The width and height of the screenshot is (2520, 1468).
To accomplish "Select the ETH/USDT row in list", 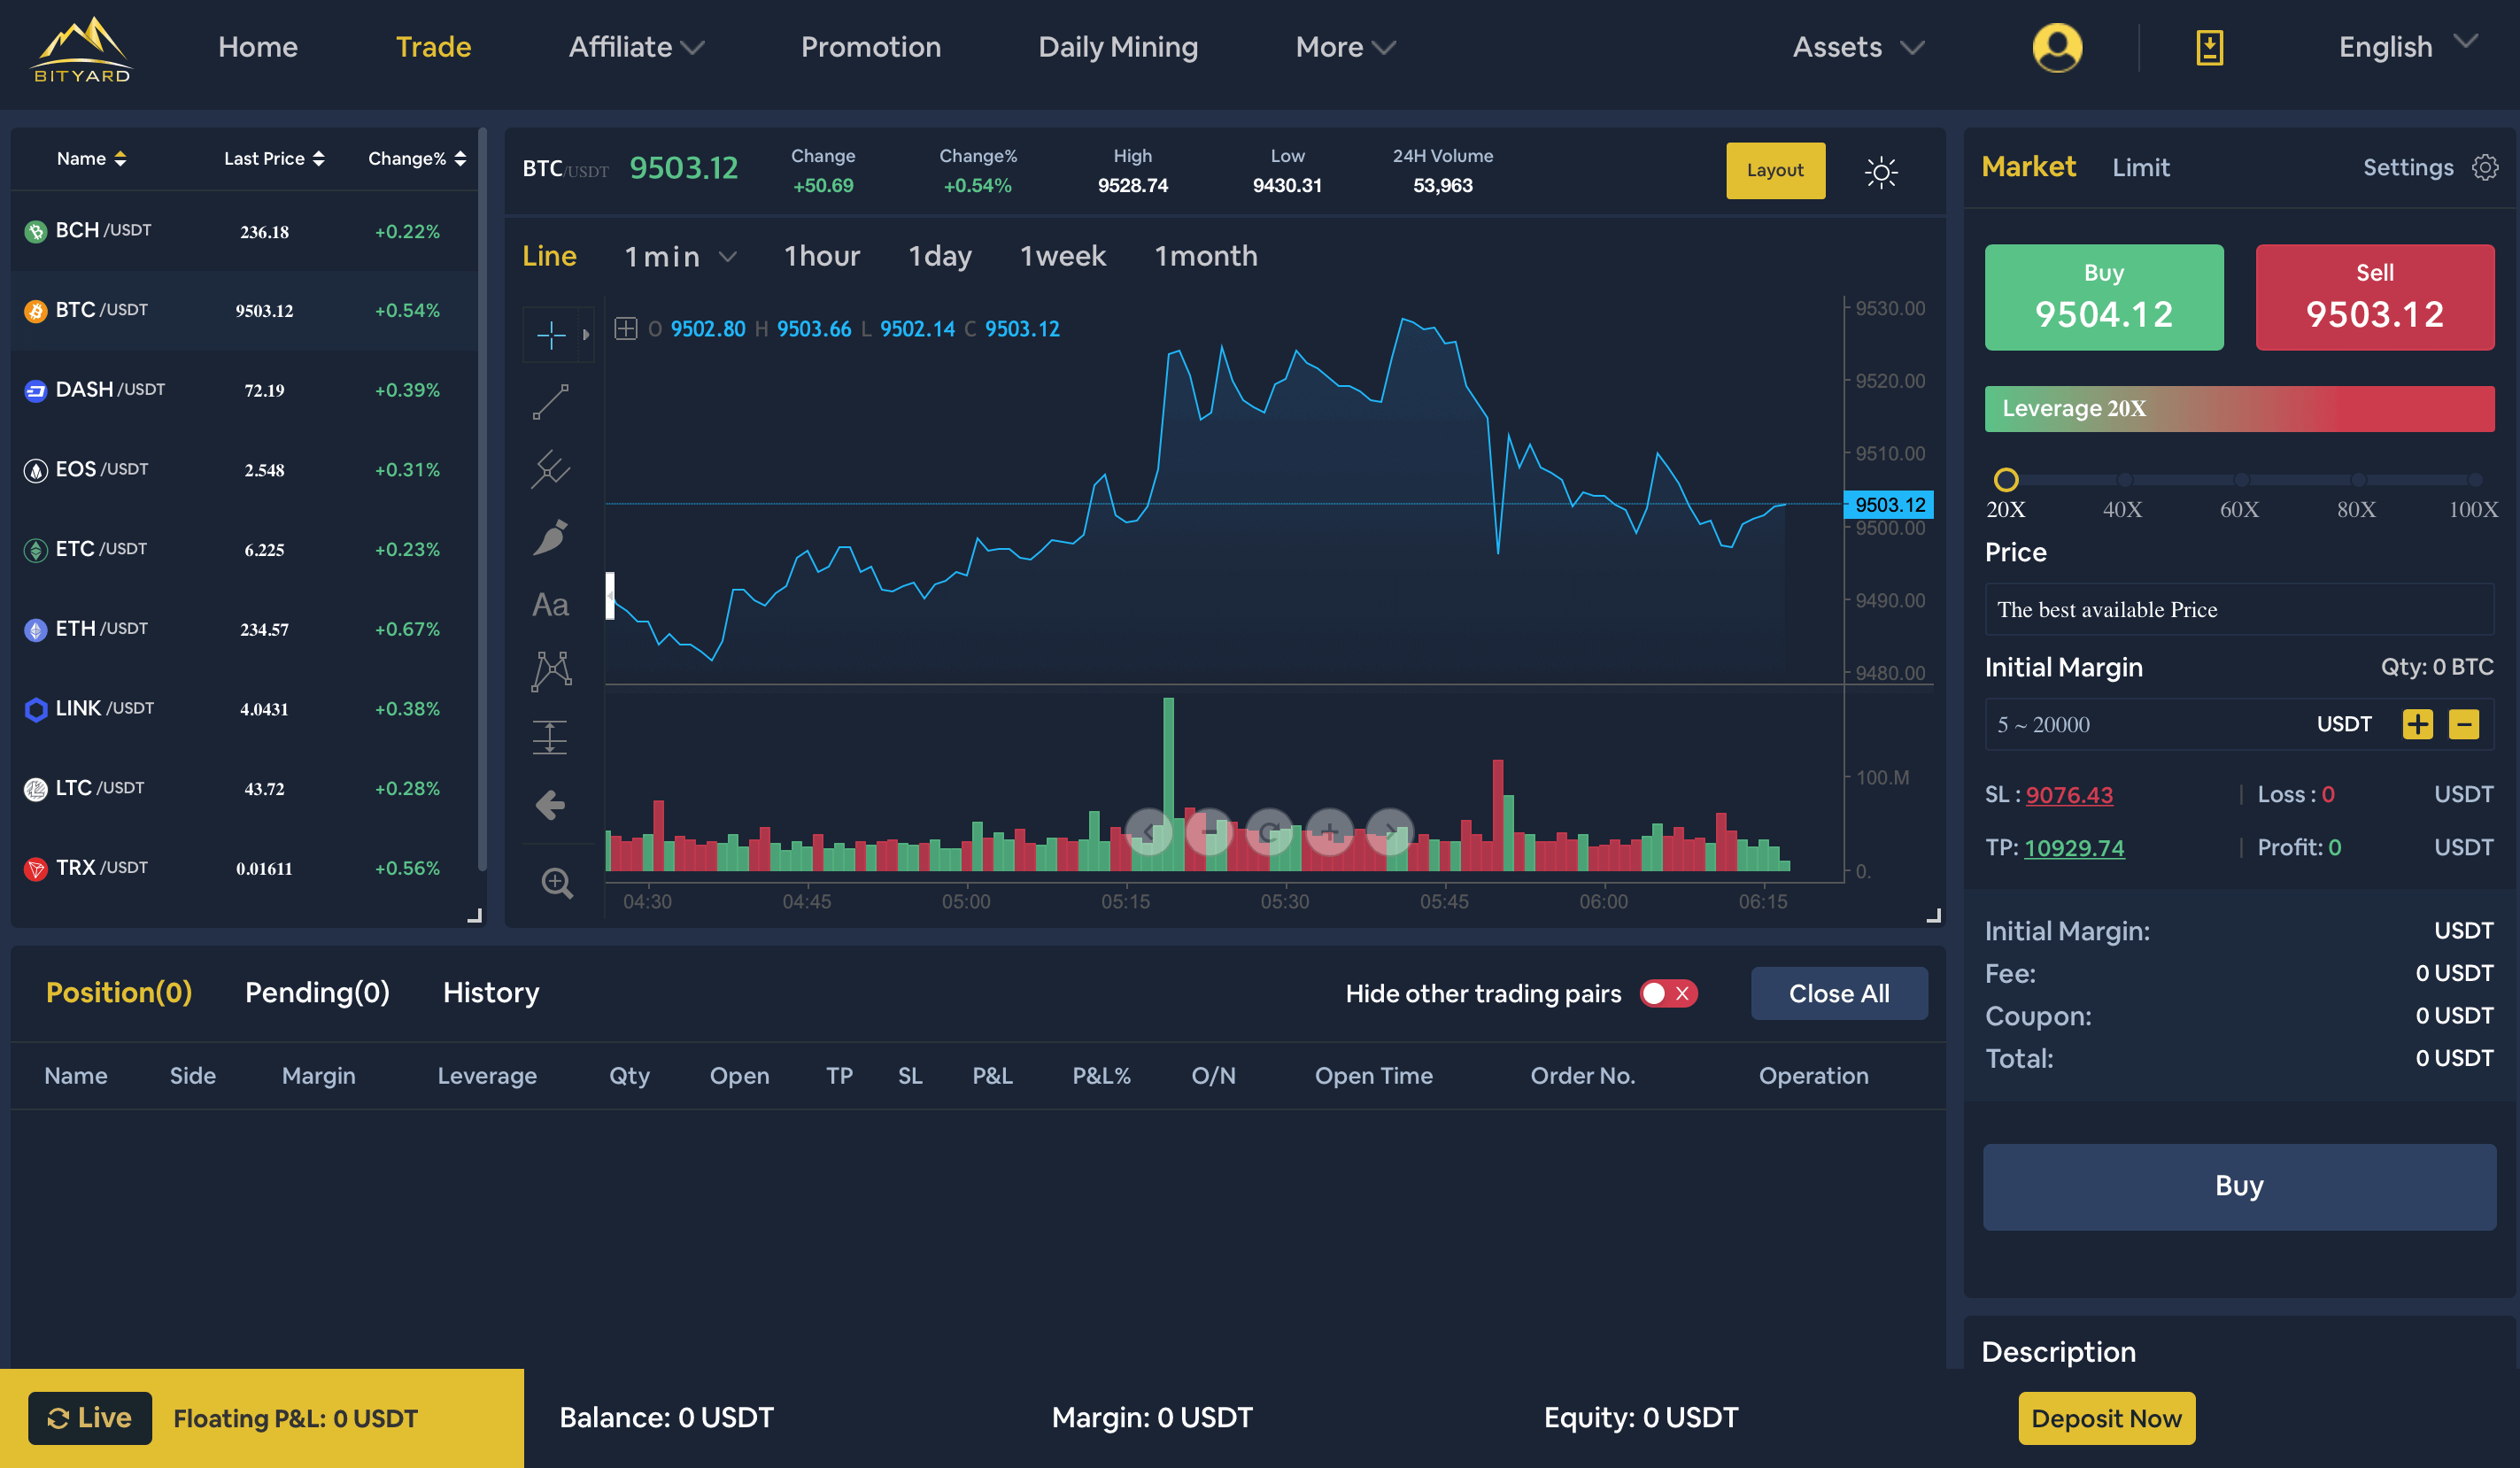I will tap(244, 629).
